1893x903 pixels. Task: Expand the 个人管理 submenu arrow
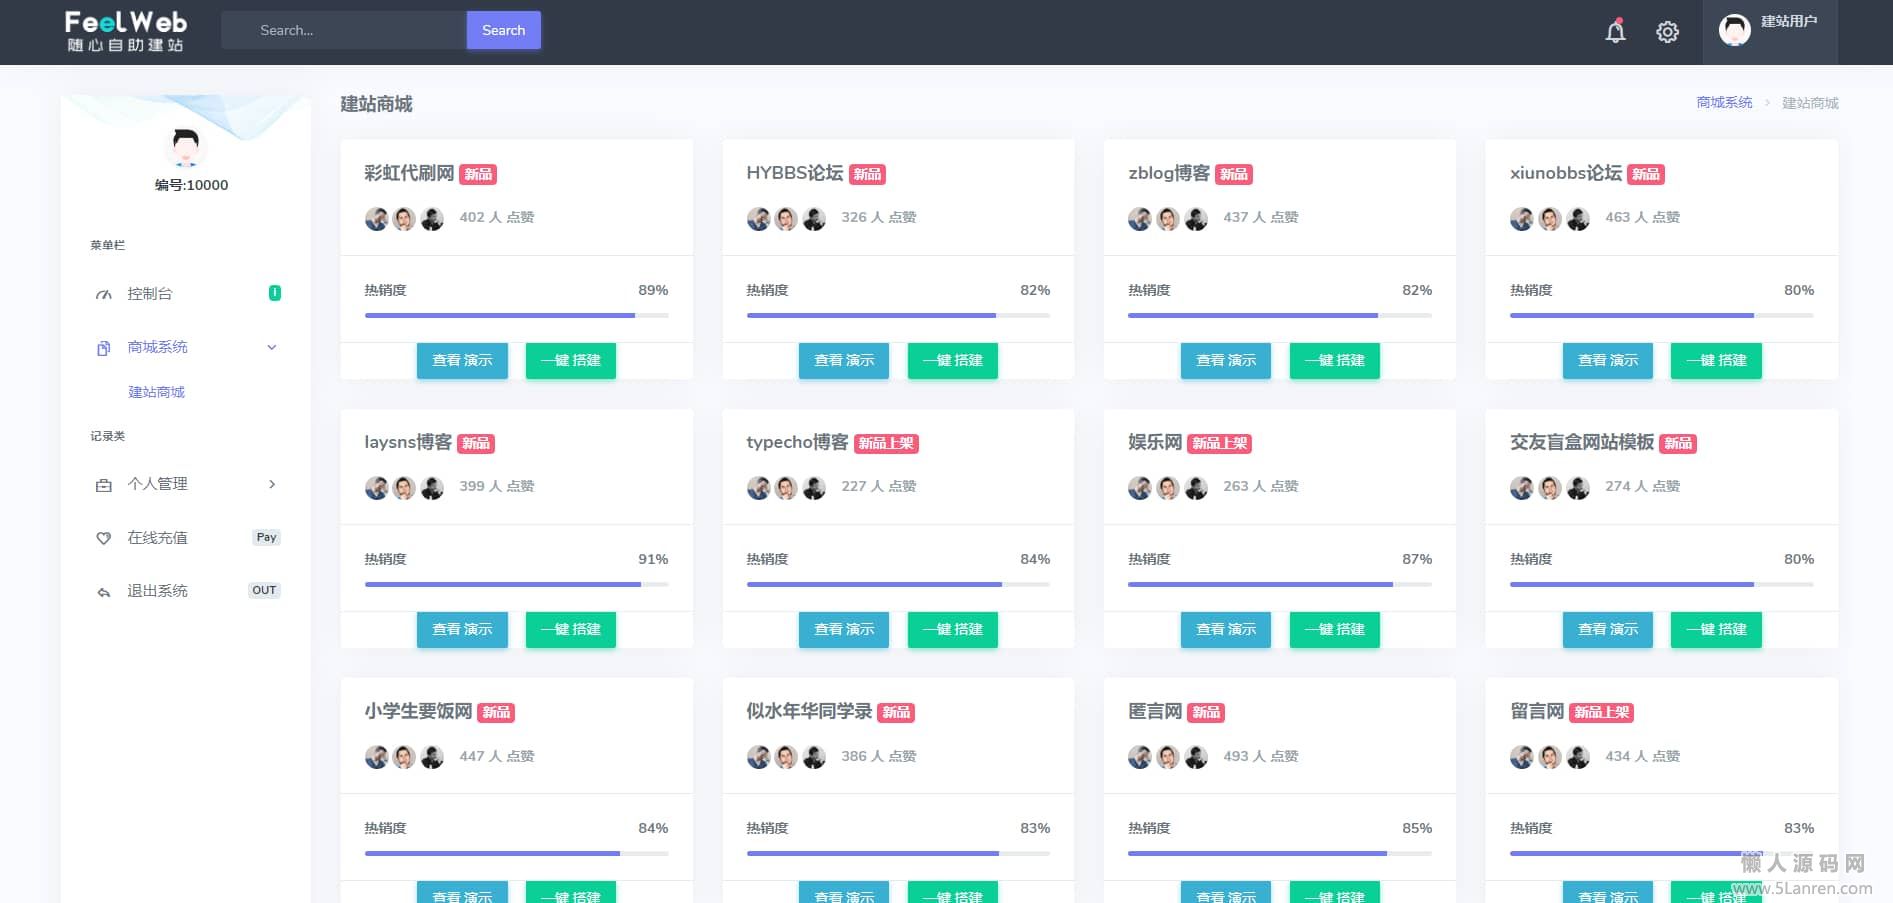[272, 484]
